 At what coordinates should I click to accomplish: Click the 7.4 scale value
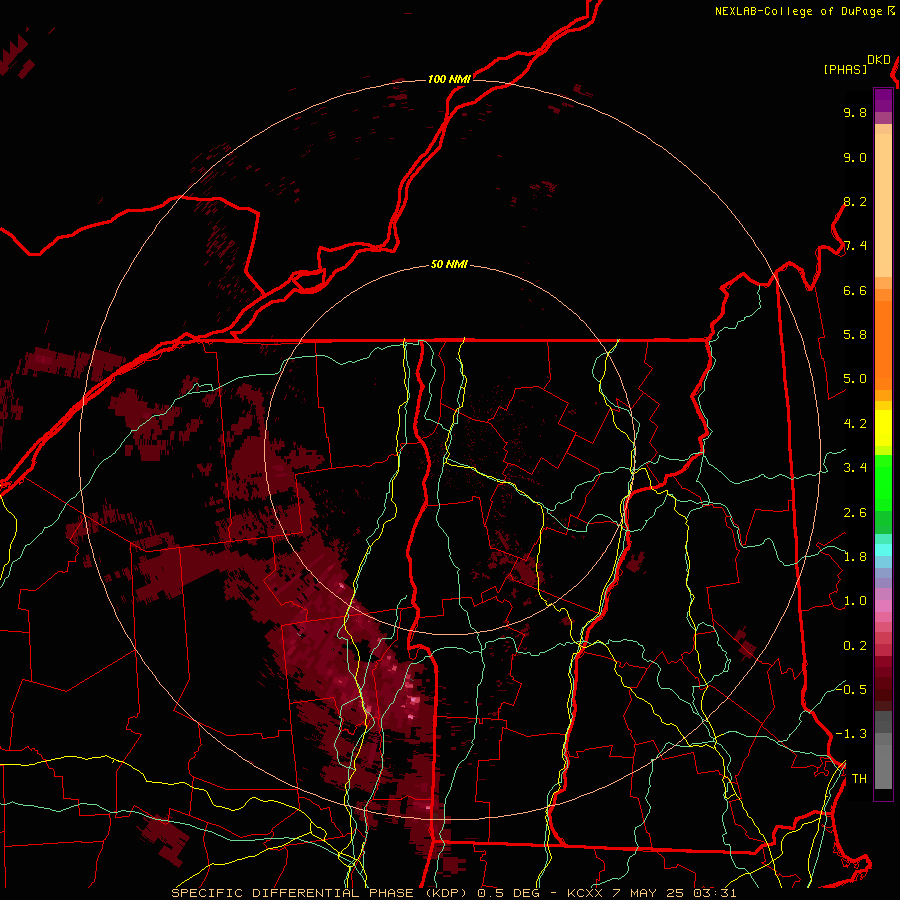point(855,246)
